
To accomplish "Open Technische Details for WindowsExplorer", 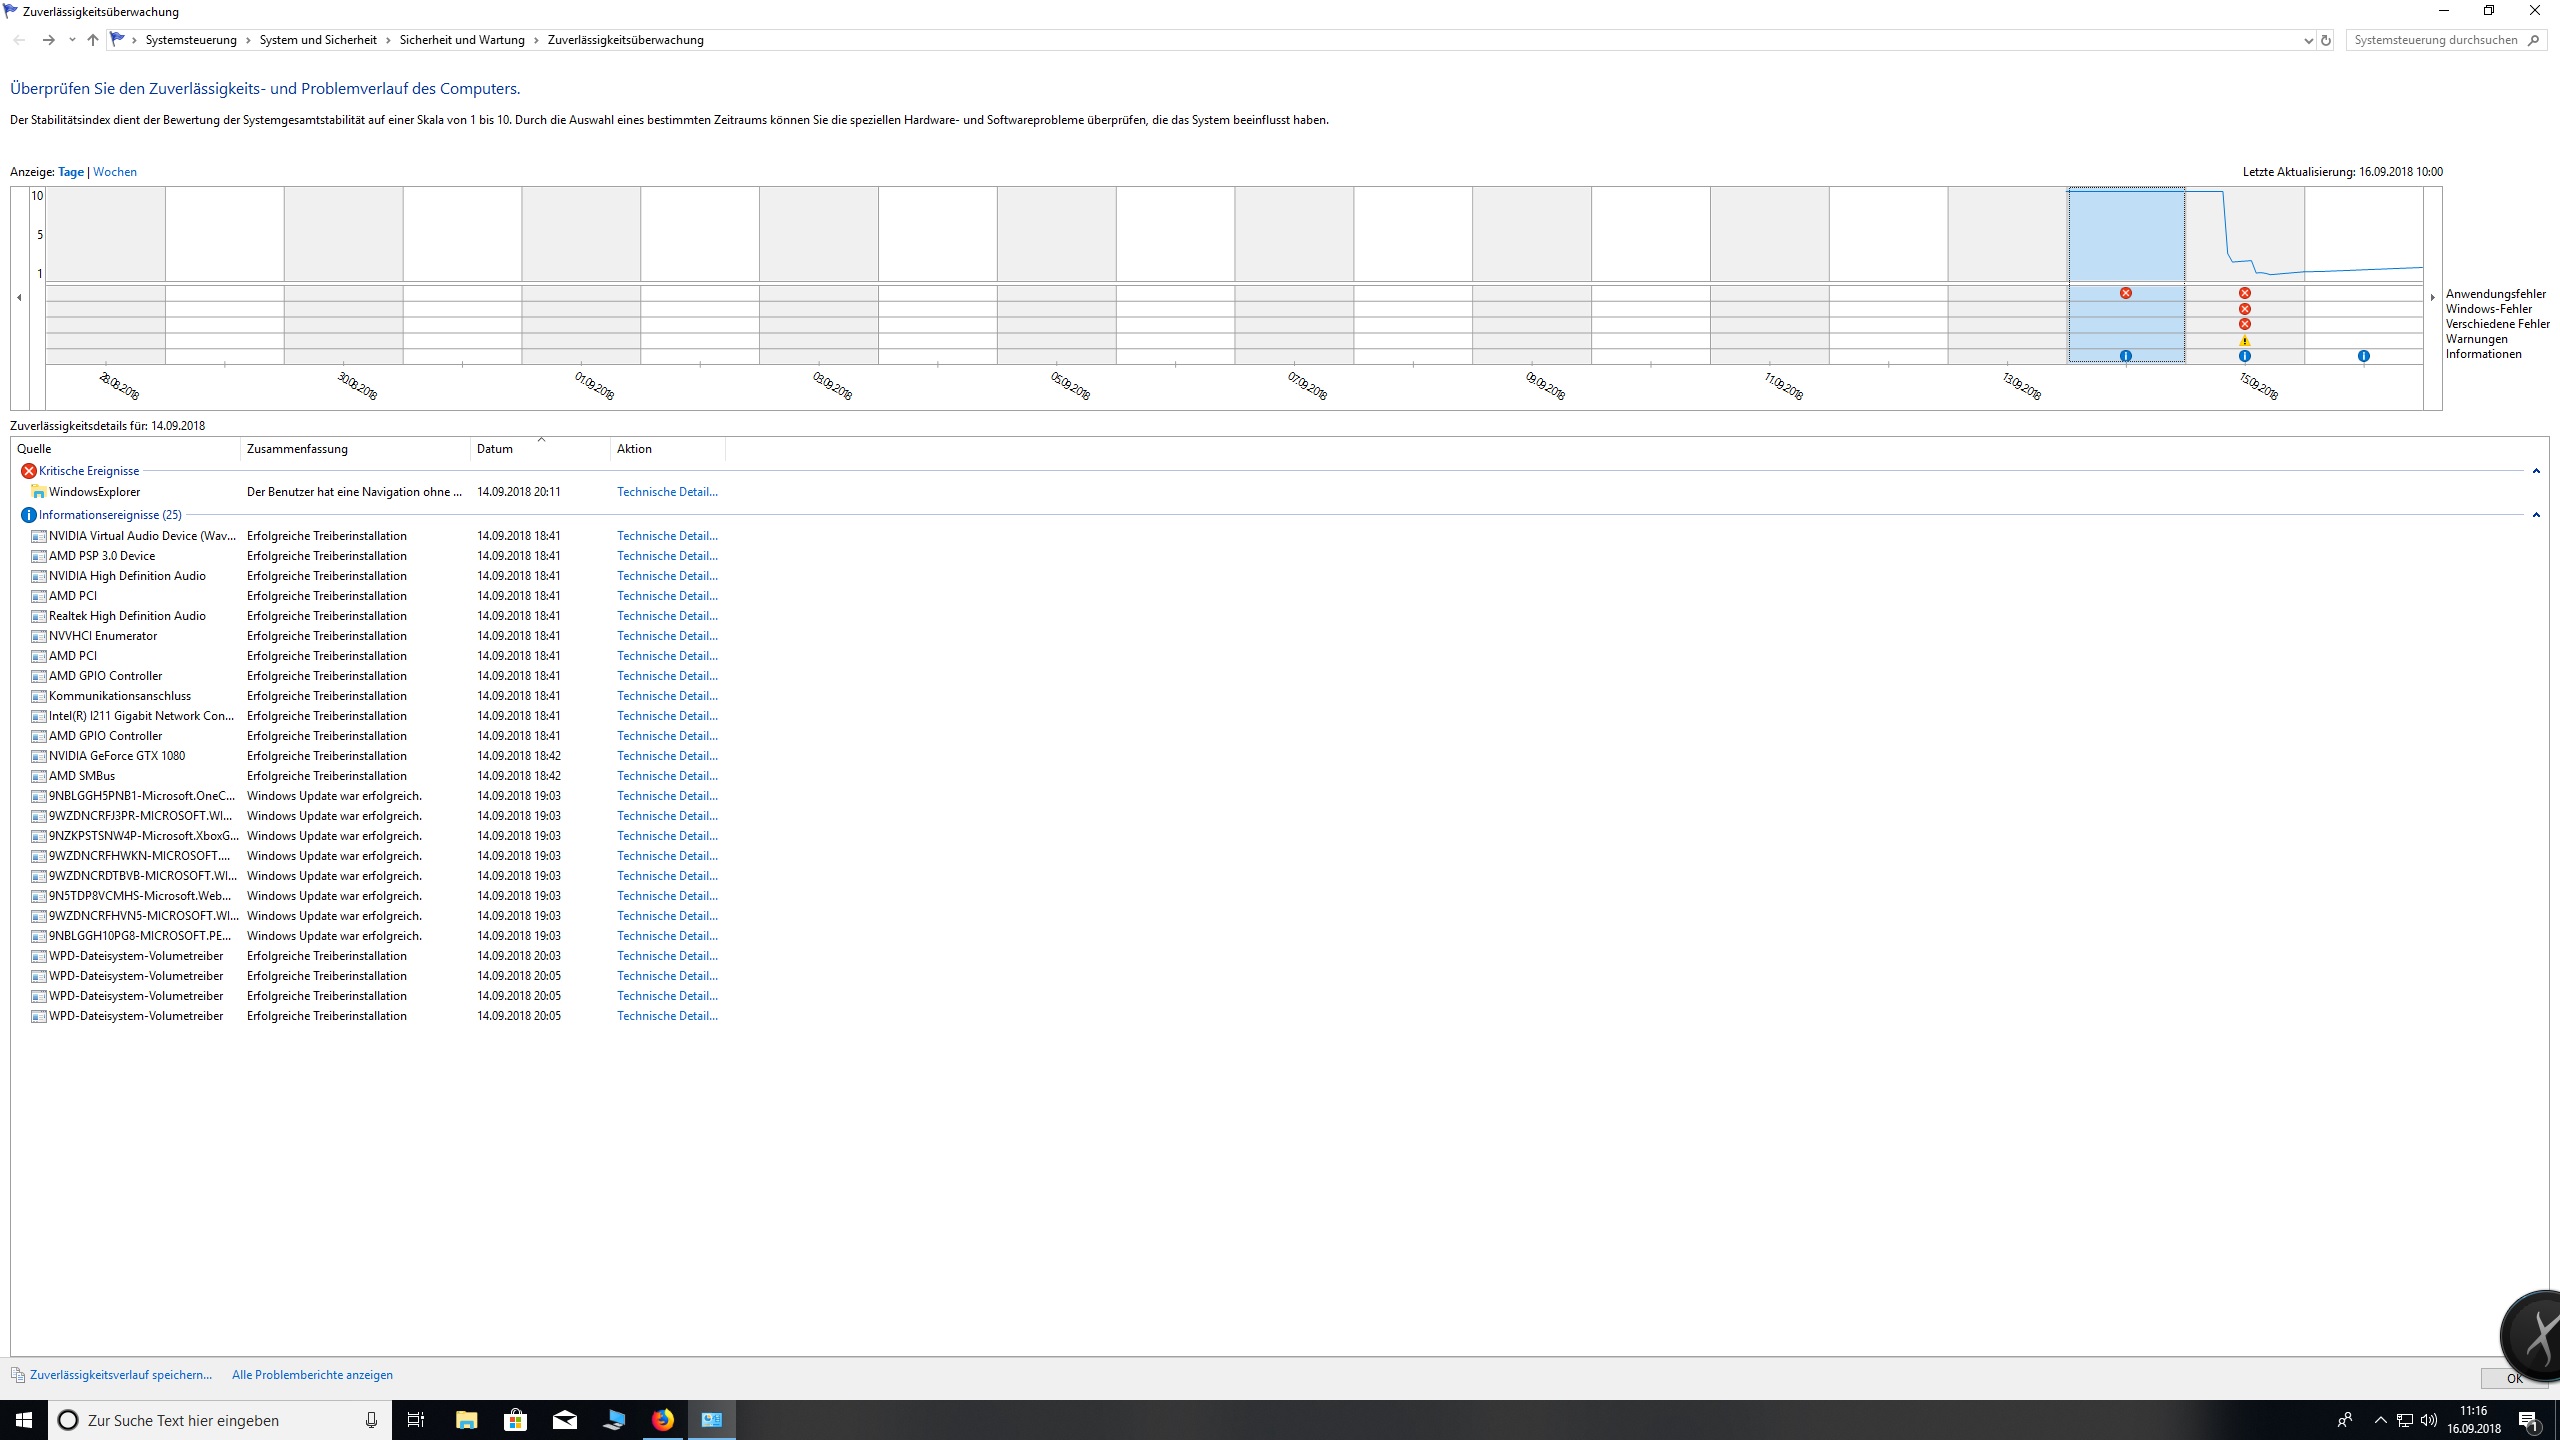I will click(667, 492).
